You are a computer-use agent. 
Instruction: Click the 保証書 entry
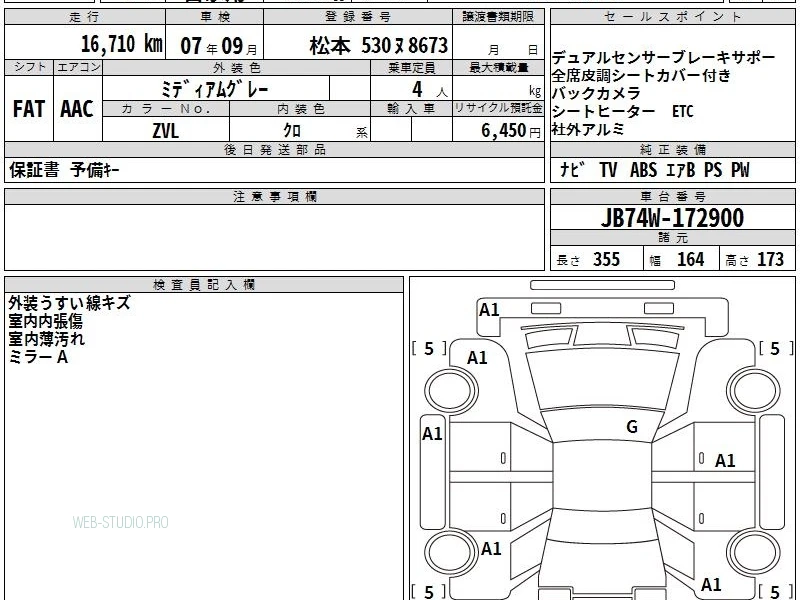pos(34,170)
